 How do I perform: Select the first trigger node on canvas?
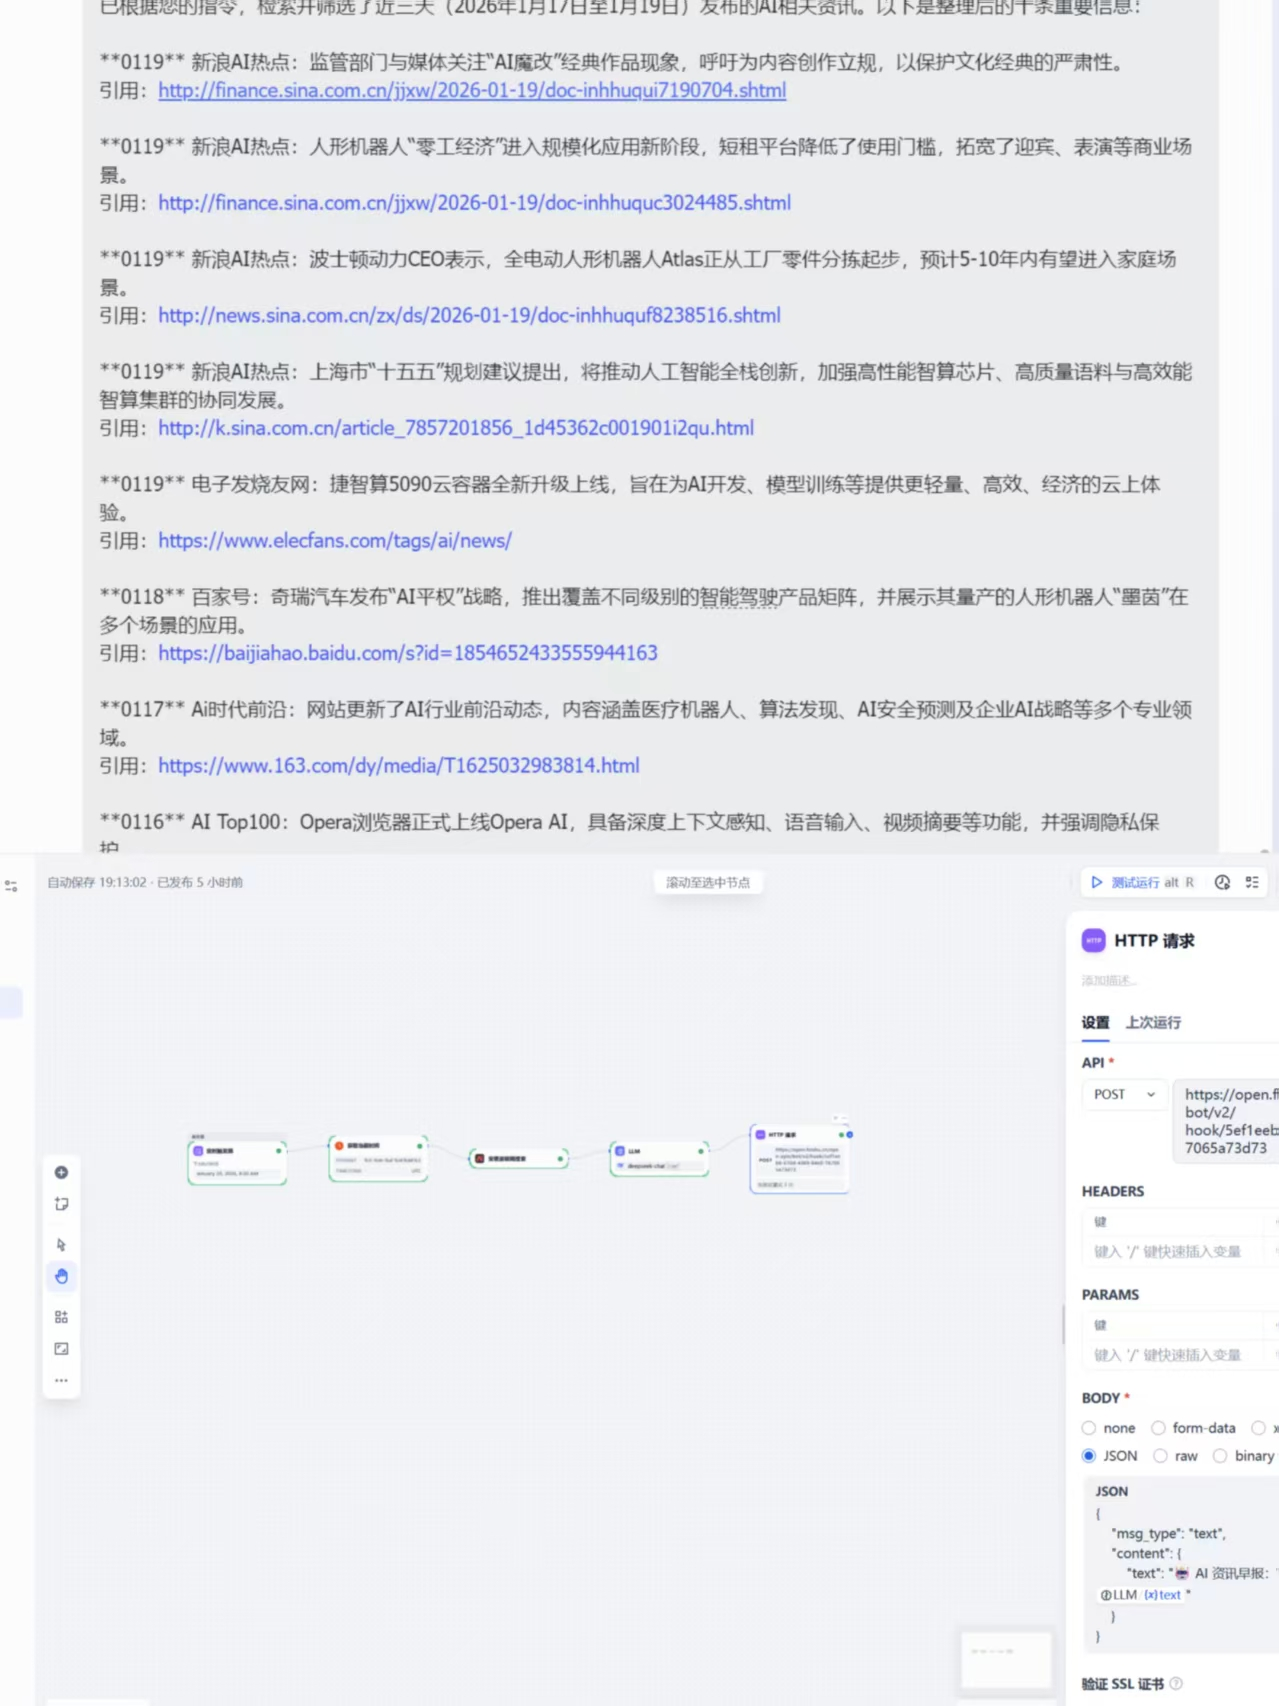237,1161
